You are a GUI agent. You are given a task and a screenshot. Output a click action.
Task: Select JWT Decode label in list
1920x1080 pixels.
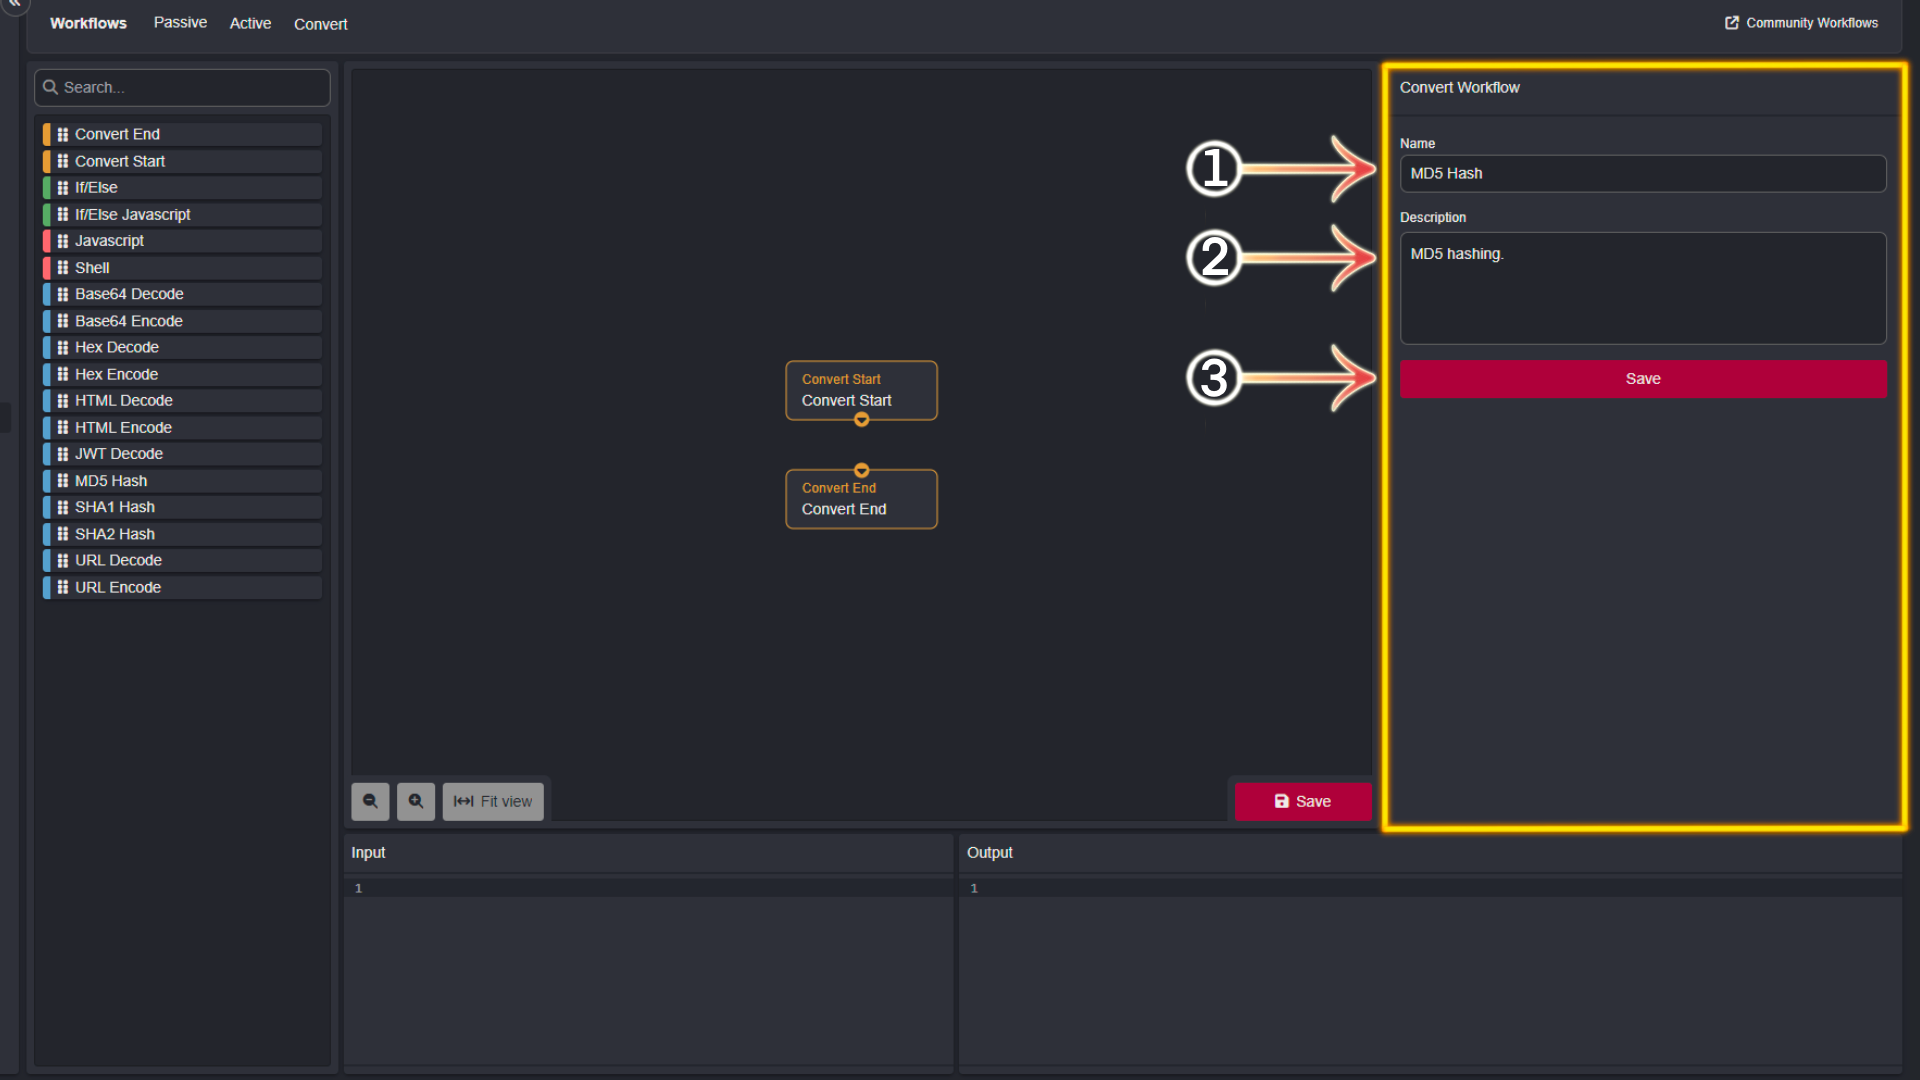(x=118, y=454)
